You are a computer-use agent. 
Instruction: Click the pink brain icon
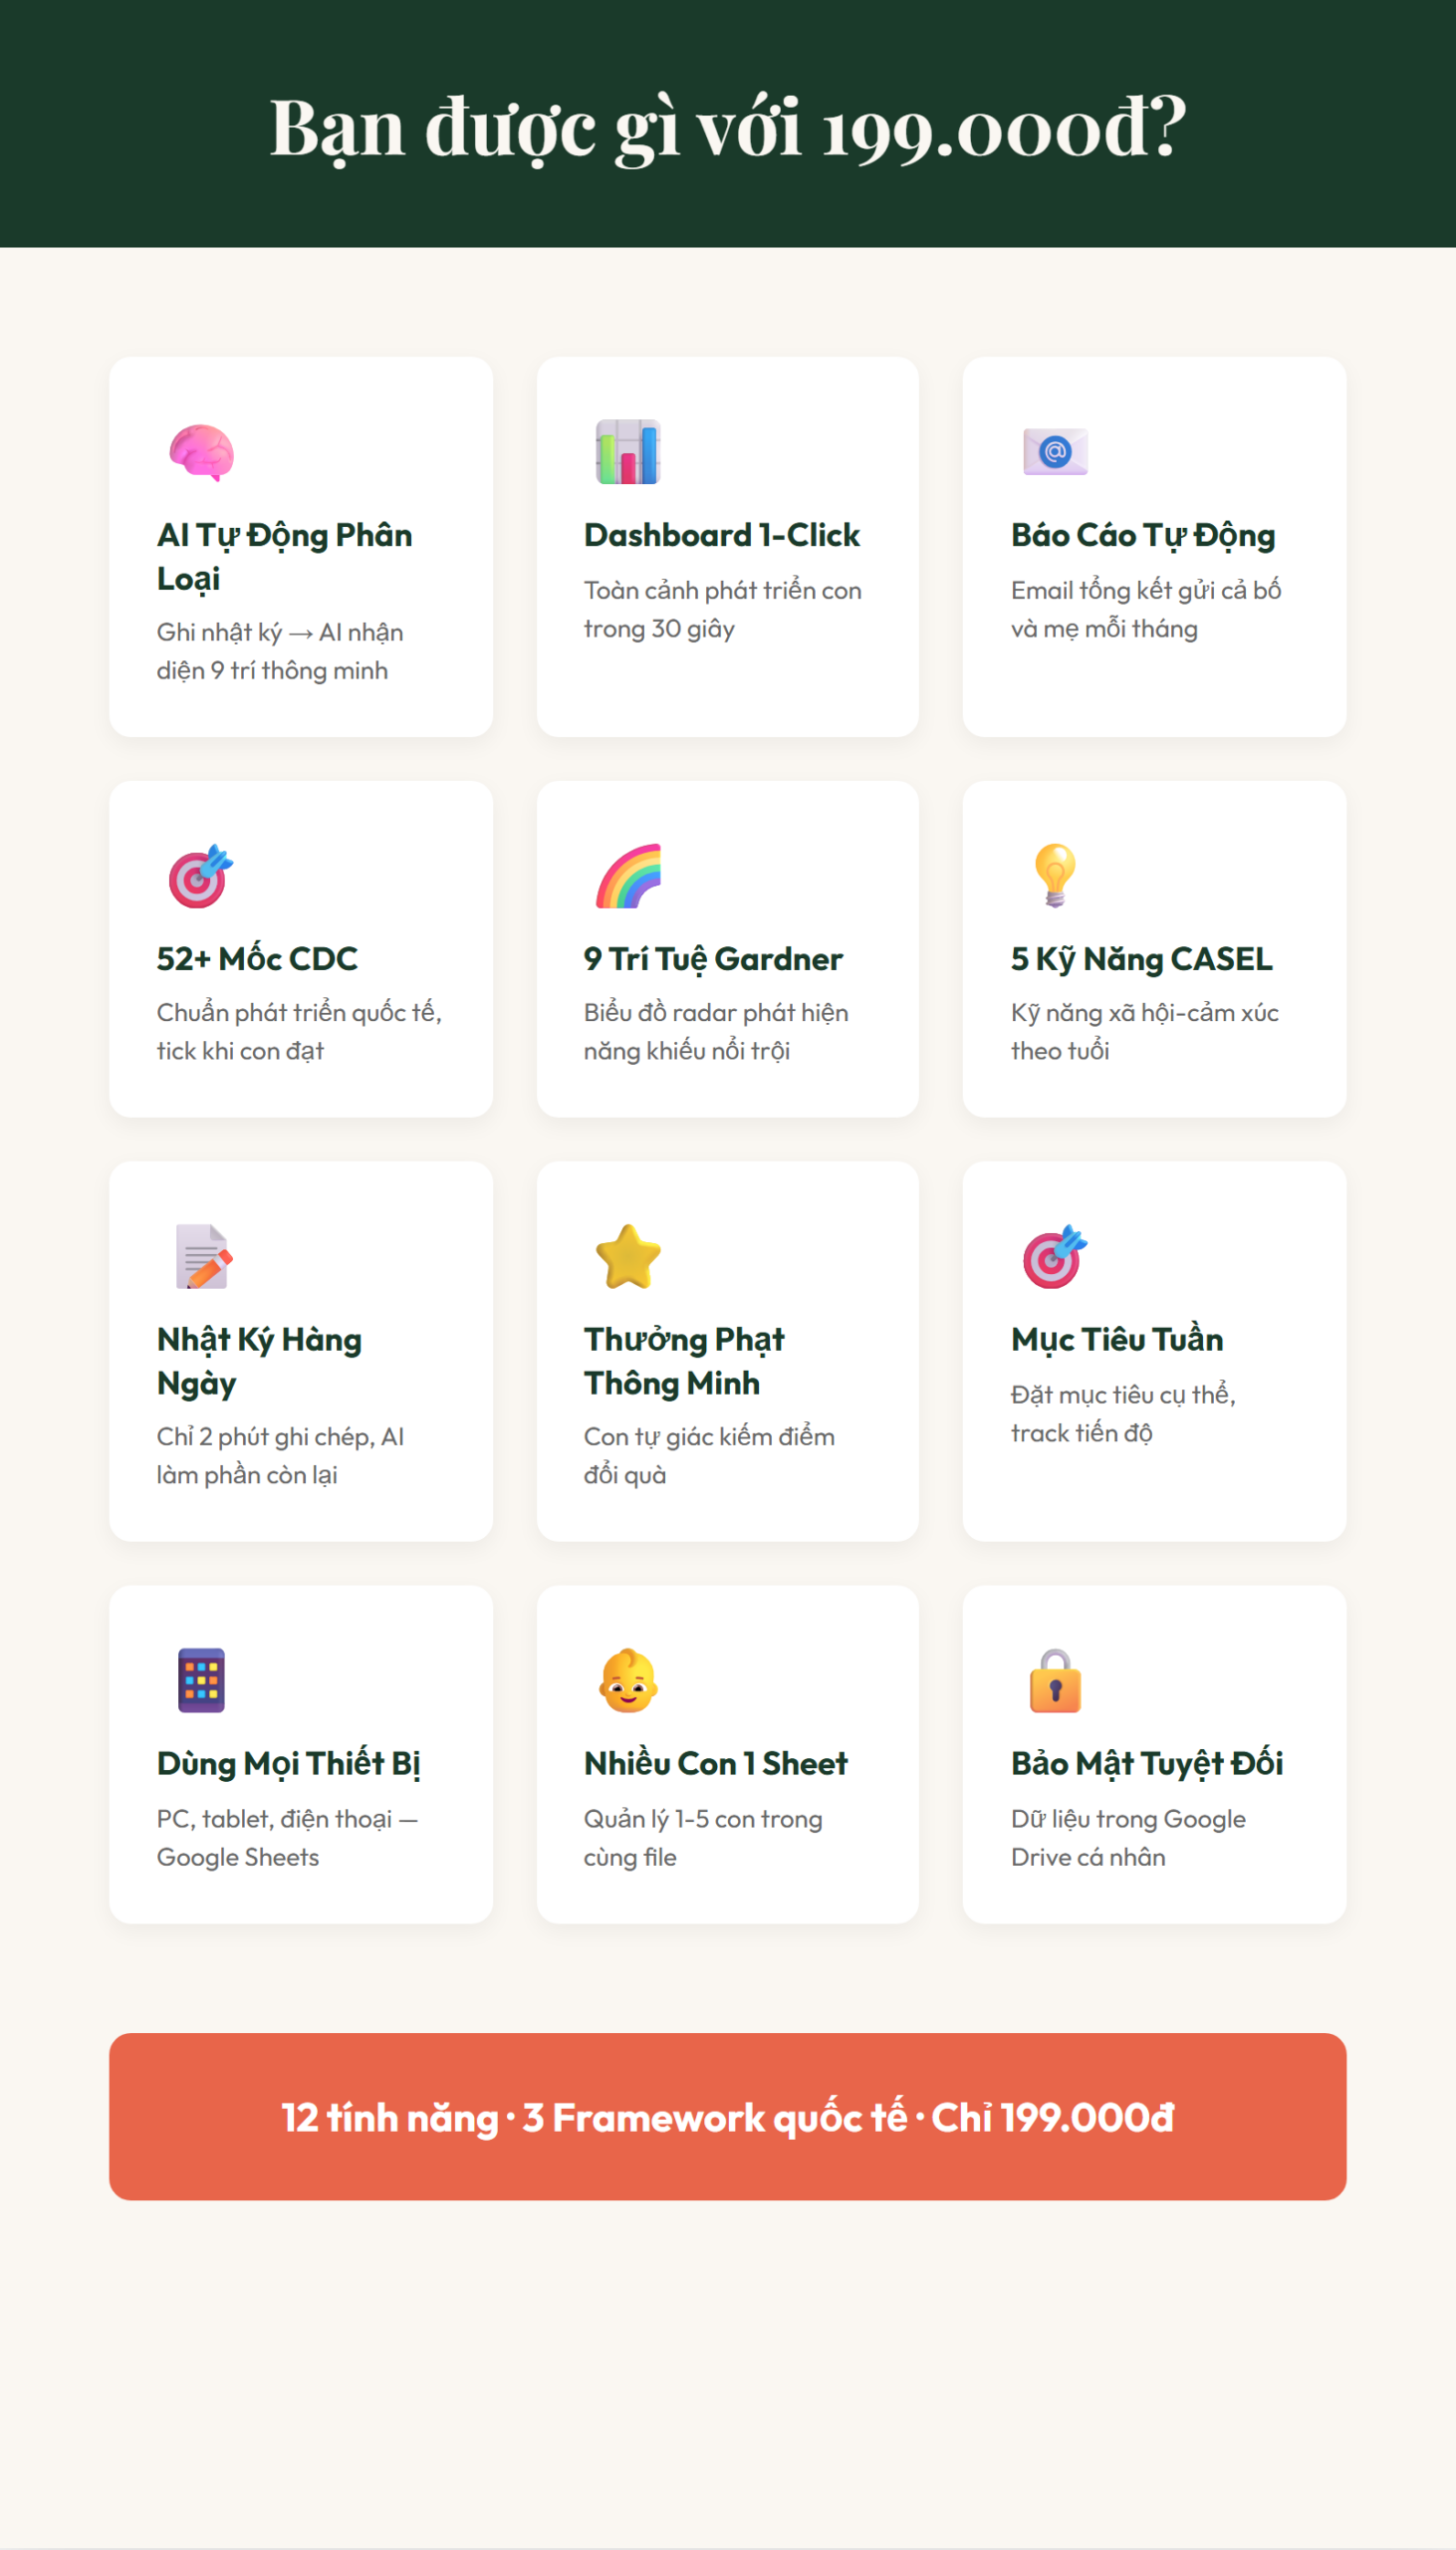click(x=201, y=452)
